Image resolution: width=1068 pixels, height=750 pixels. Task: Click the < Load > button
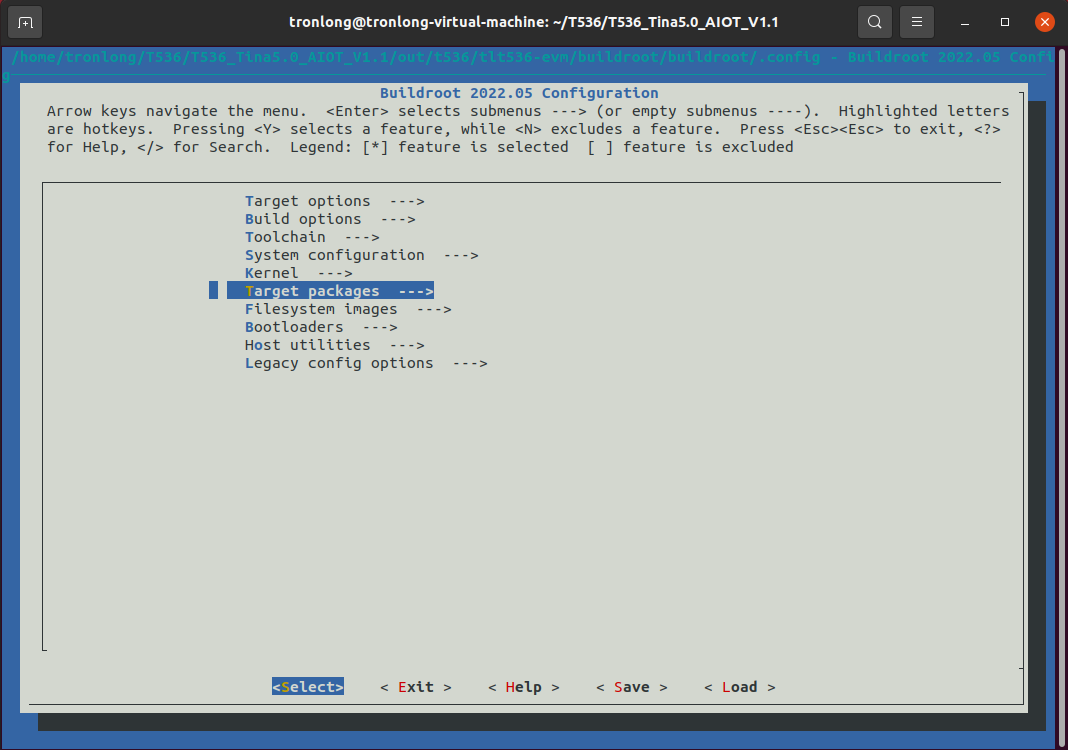740,687
